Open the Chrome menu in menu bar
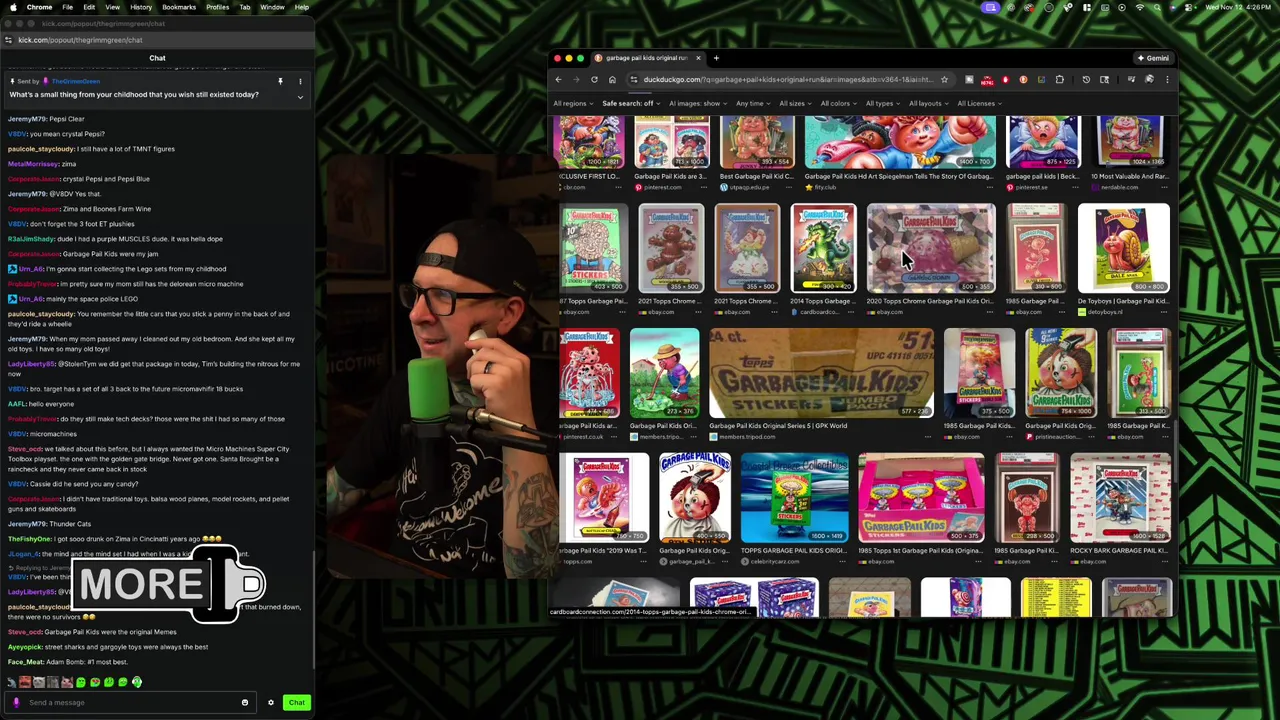Viewport: 1280px width, 720px height. click(x=40, y=7)
